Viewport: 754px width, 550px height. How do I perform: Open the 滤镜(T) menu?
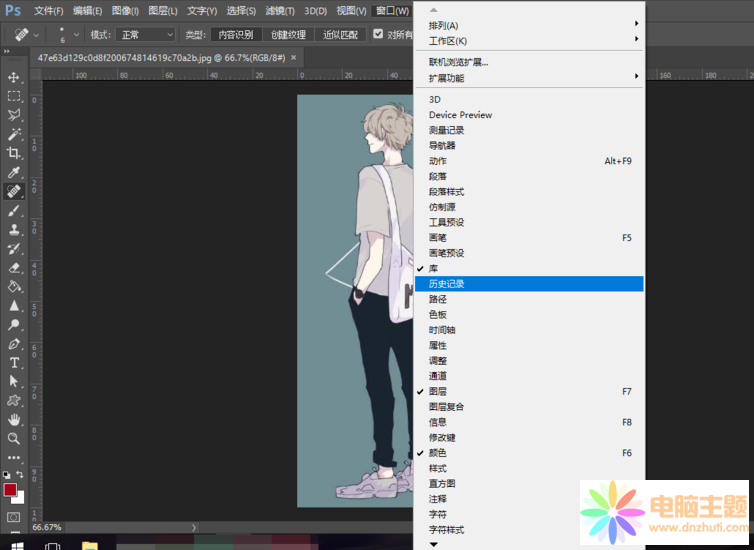point(279,11)
